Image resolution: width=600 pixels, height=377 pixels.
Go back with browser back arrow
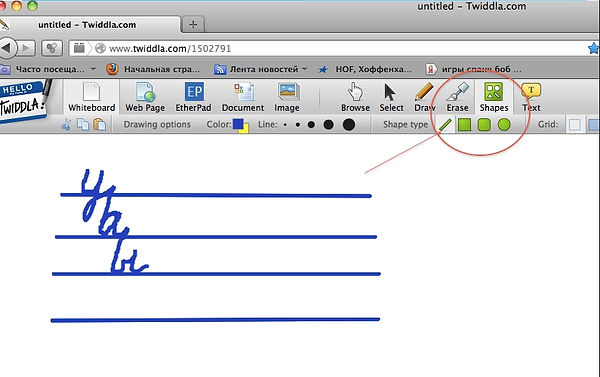click(x=7, y=48)
